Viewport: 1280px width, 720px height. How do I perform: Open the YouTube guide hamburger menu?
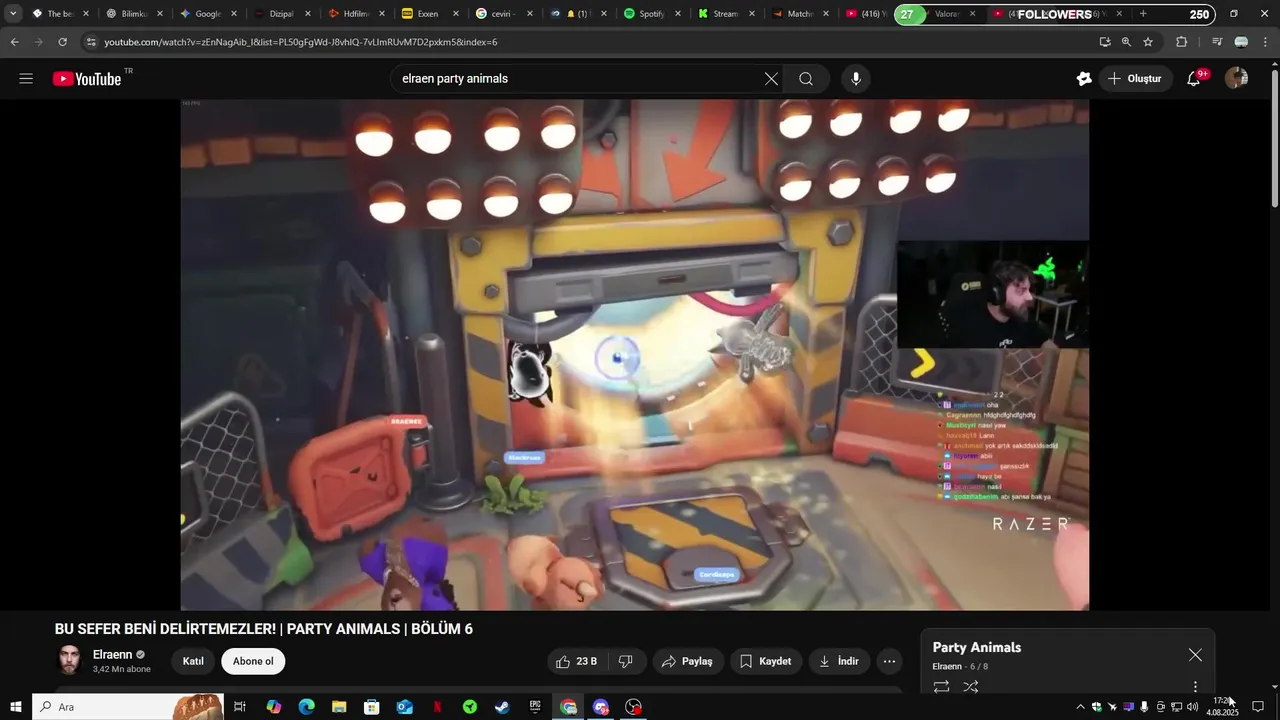26,79
